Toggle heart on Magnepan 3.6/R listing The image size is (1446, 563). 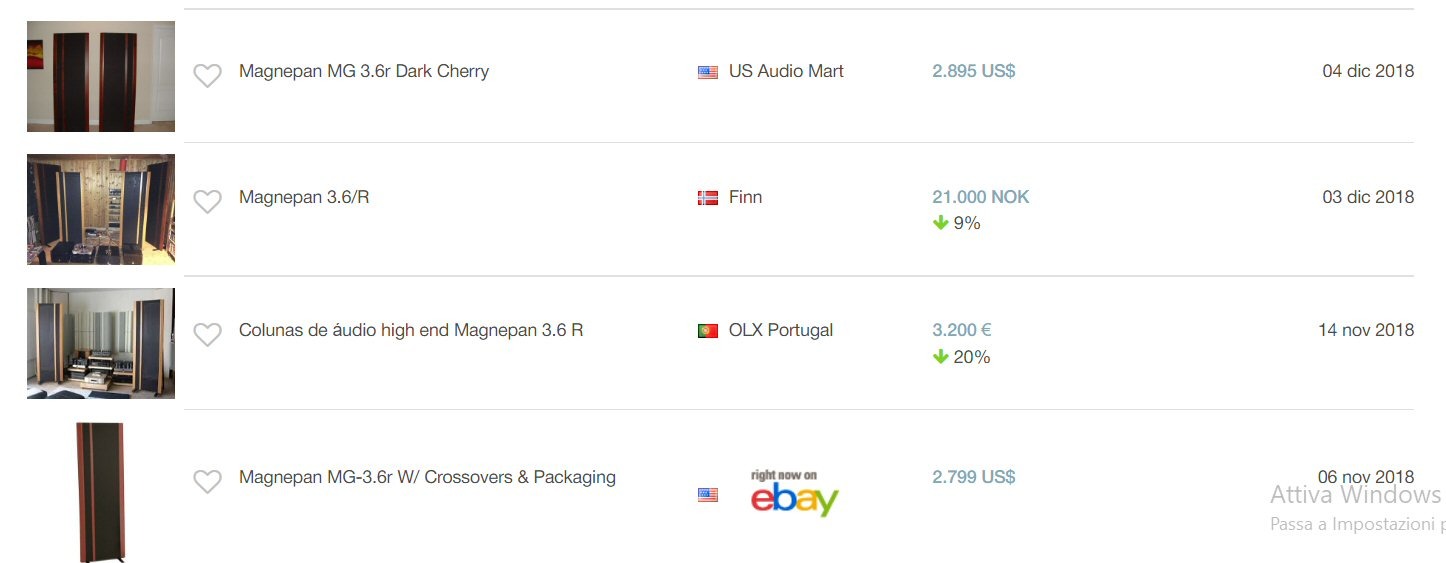tap(207, 202)
